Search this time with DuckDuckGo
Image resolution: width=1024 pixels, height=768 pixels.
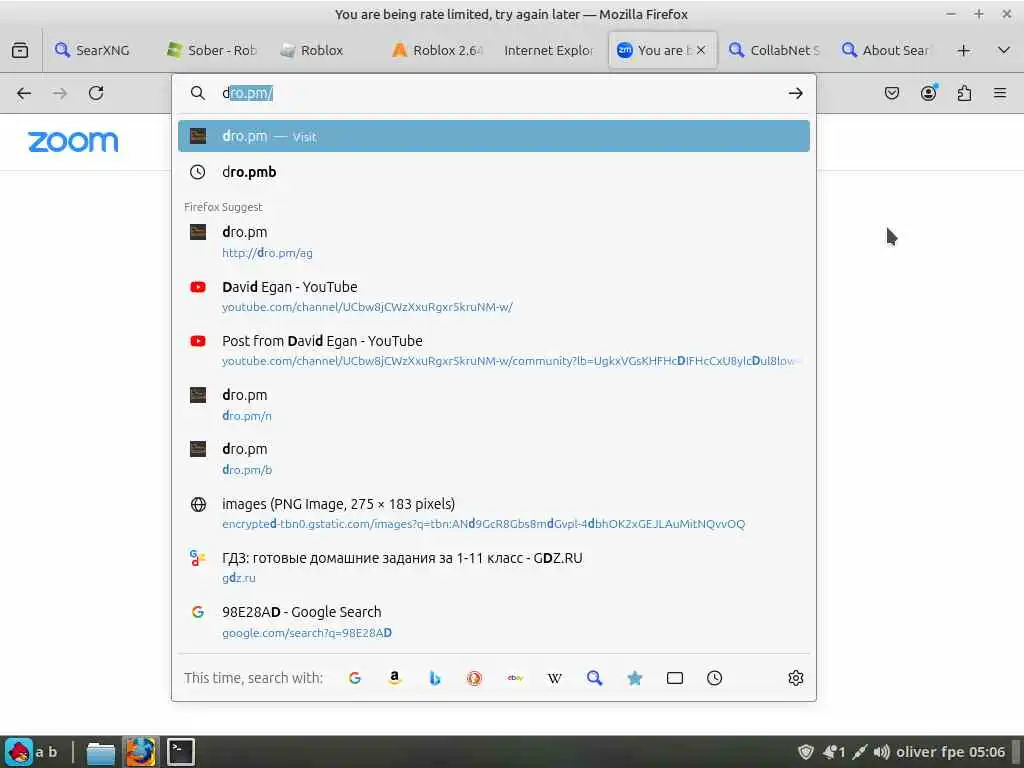point(474,678)
